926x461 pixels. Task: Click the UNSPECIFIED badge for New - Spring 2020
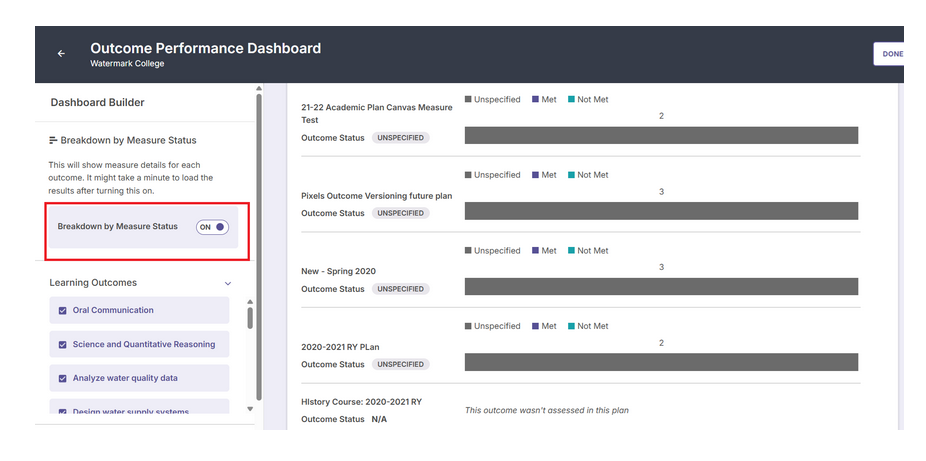400,289
